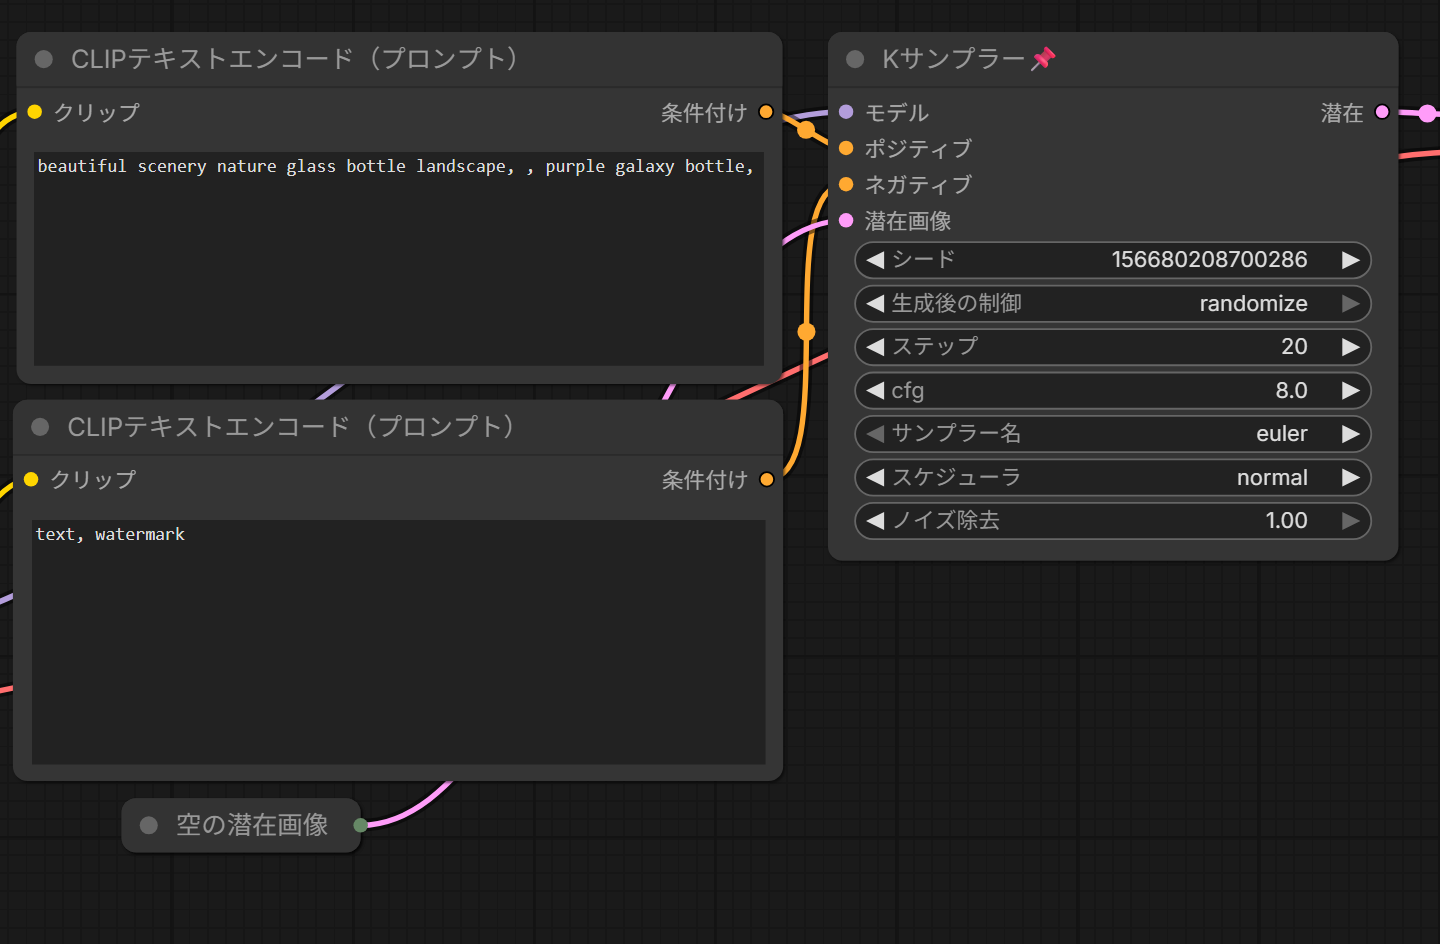Click the クリップ input port of the 'text, watermark' node

pos(31,479)
